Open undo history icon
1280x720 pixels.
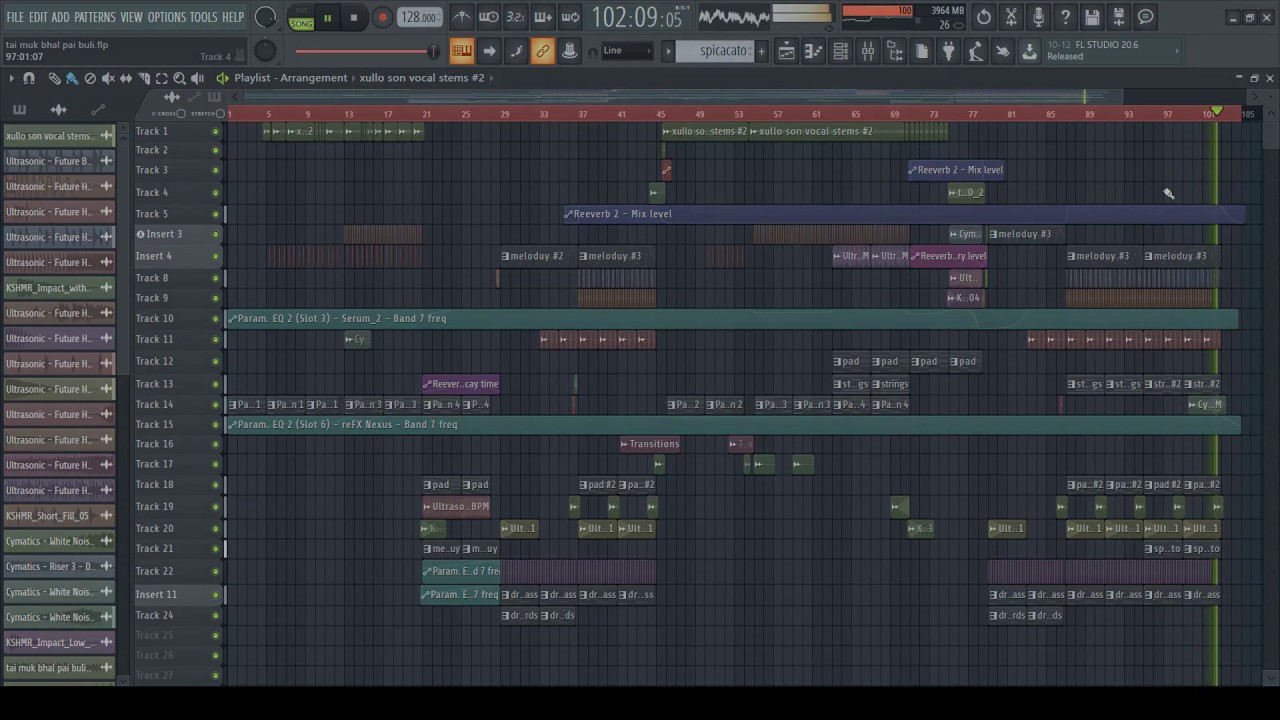tap(984, 17)
